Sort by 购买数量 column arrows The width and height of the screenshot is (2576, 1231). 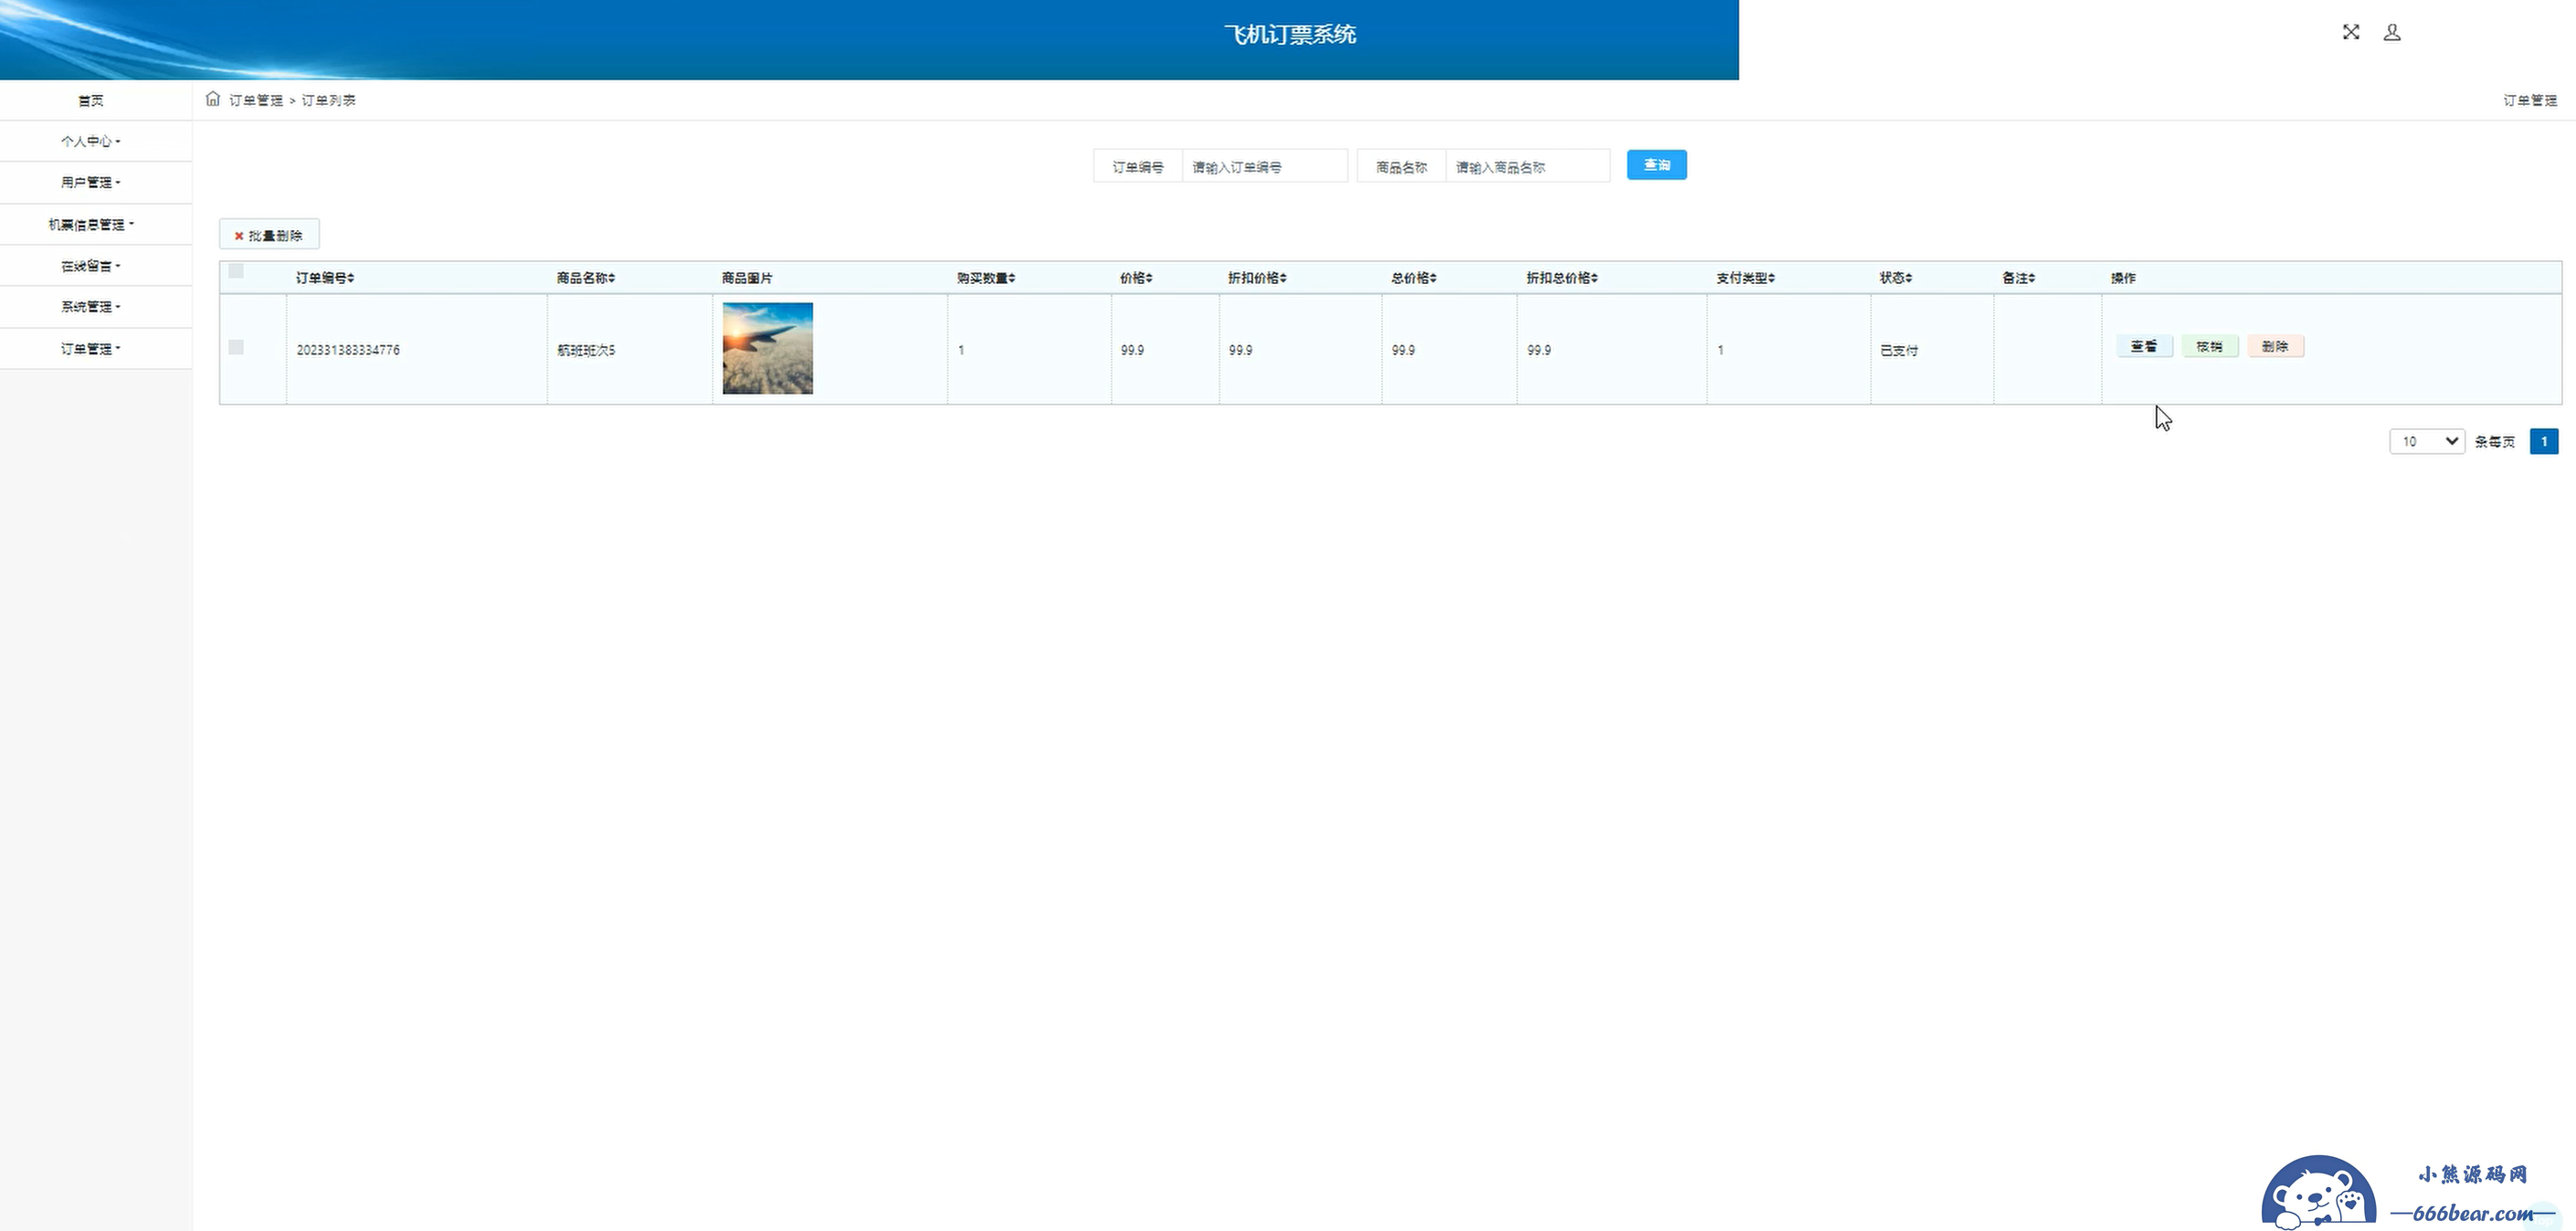pos(1012,278)
